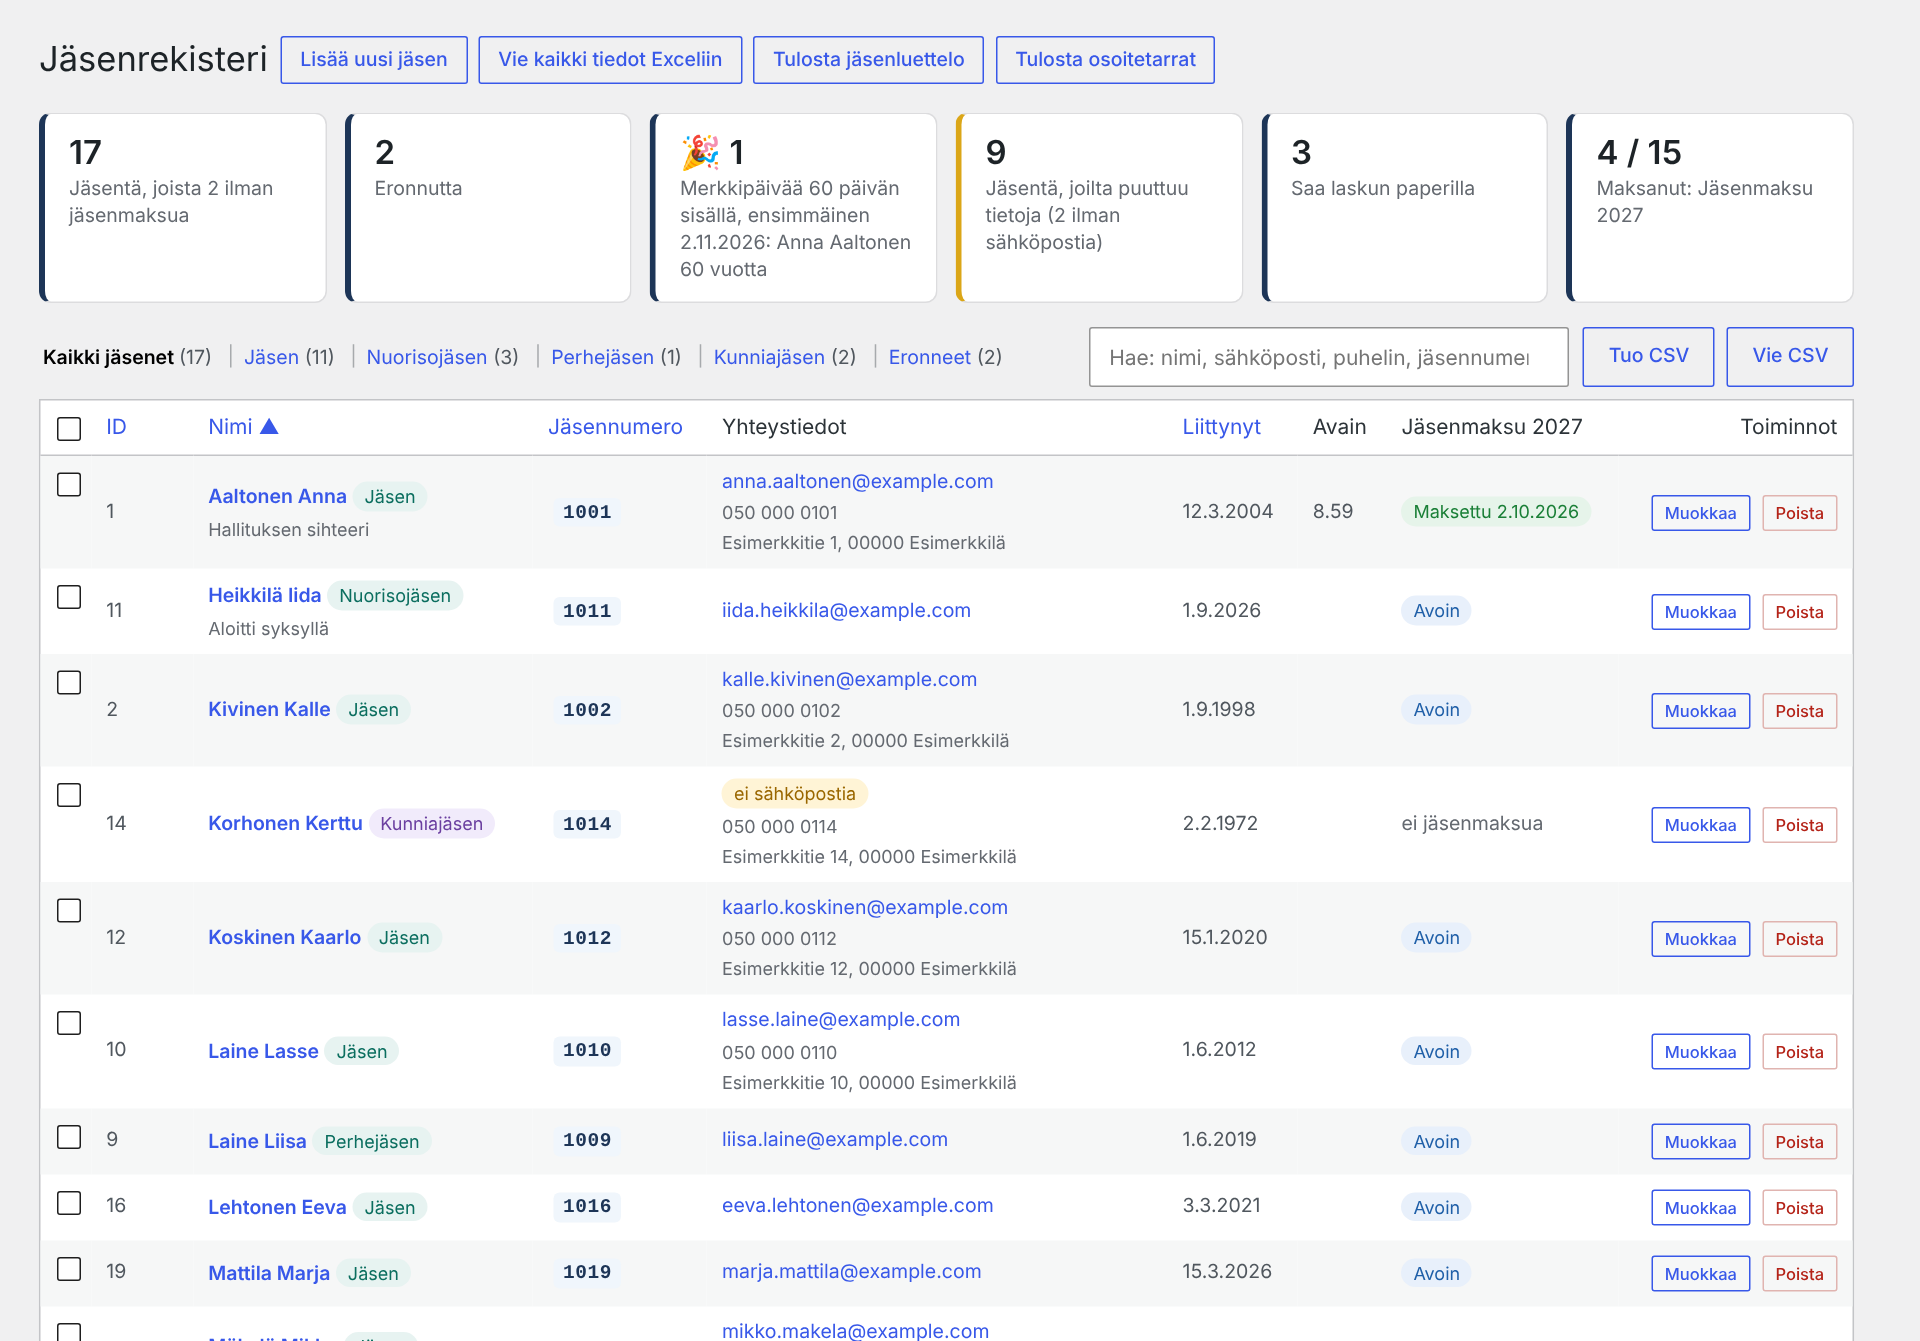
Task: Sort by Jäsennumero column header
Action: click(x=615, y=427)
